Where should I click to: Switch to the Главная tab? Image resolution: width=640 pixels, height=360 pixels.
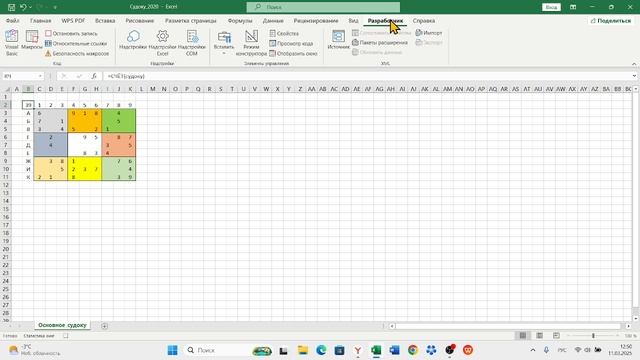[x=40, y=20]
